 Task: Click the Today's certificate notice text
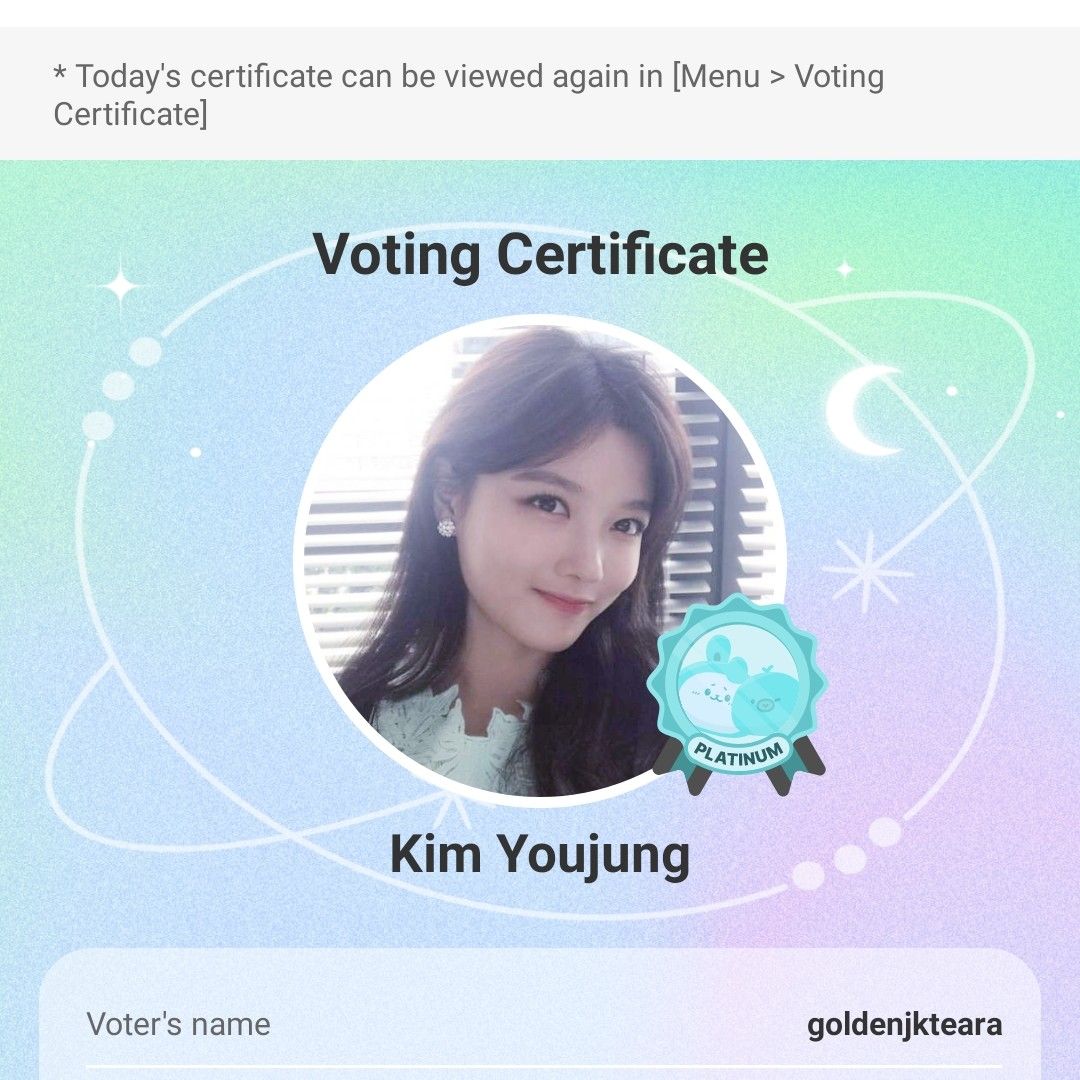[x=469, y=95]
